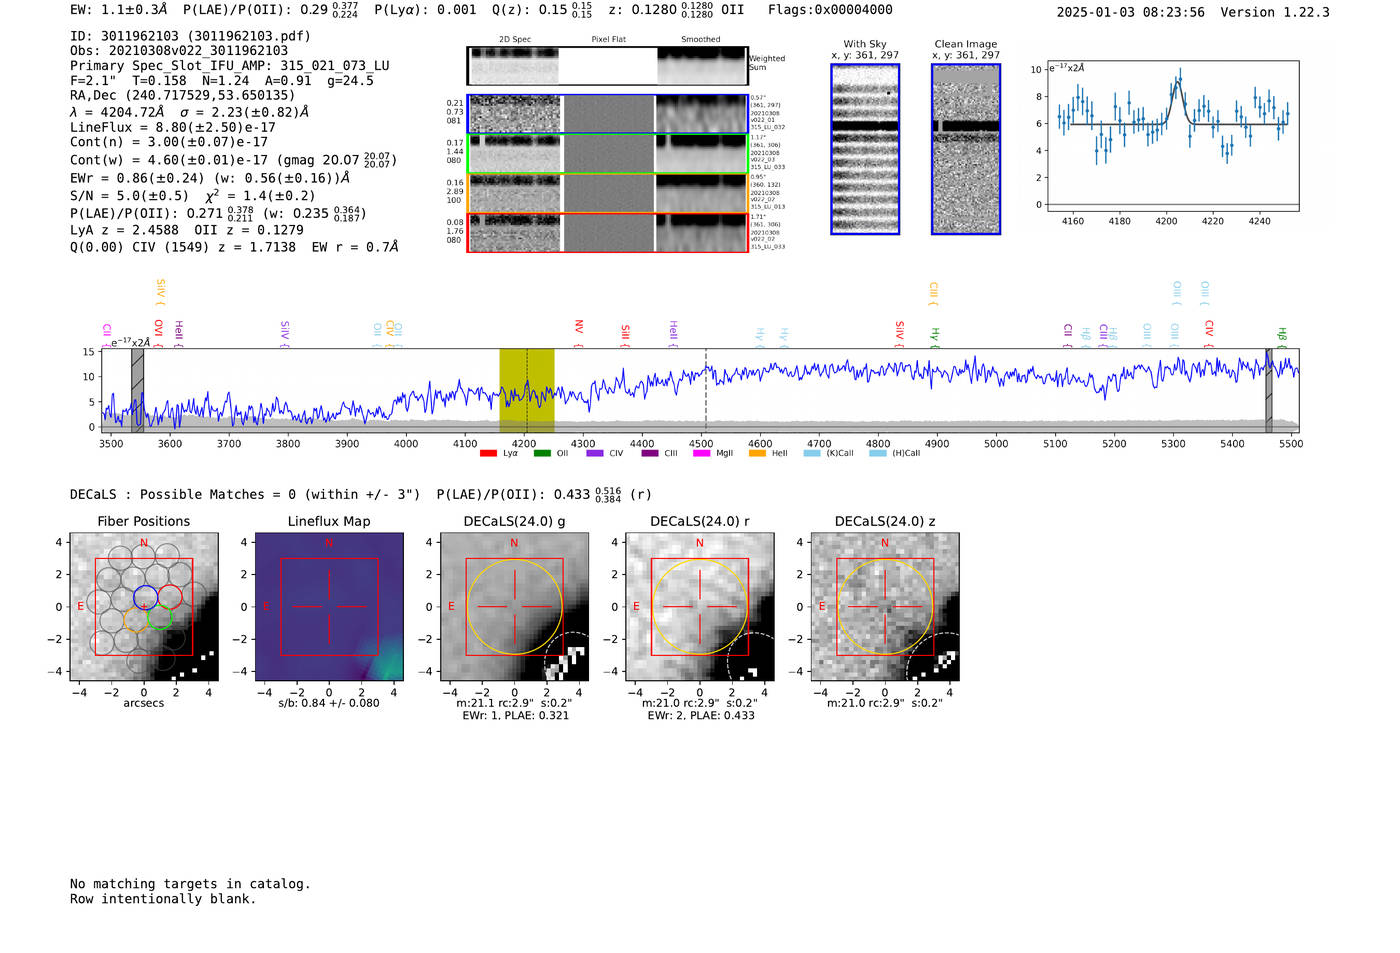Click the yellow highlighted band in spectrum
Image resolution: width=1400 pixels, height=953 pixels.
coord(527,390)
